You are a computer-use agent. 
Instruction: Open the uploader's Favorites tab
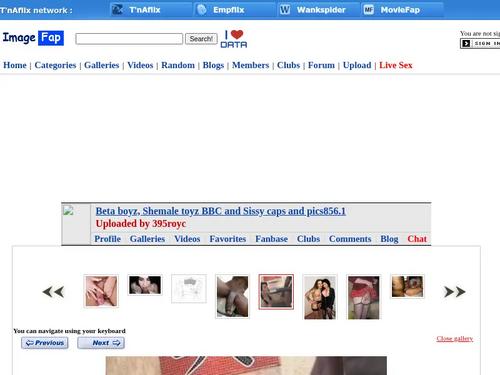pyautogui.click(x=228, y=239)
